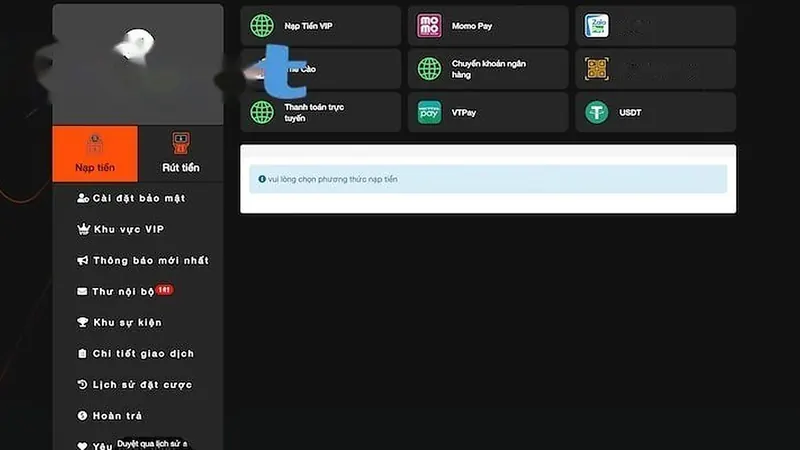Choose the Momo Pay logo icon
The height and width of the screenshot is (450, 800).
[429, 26]
